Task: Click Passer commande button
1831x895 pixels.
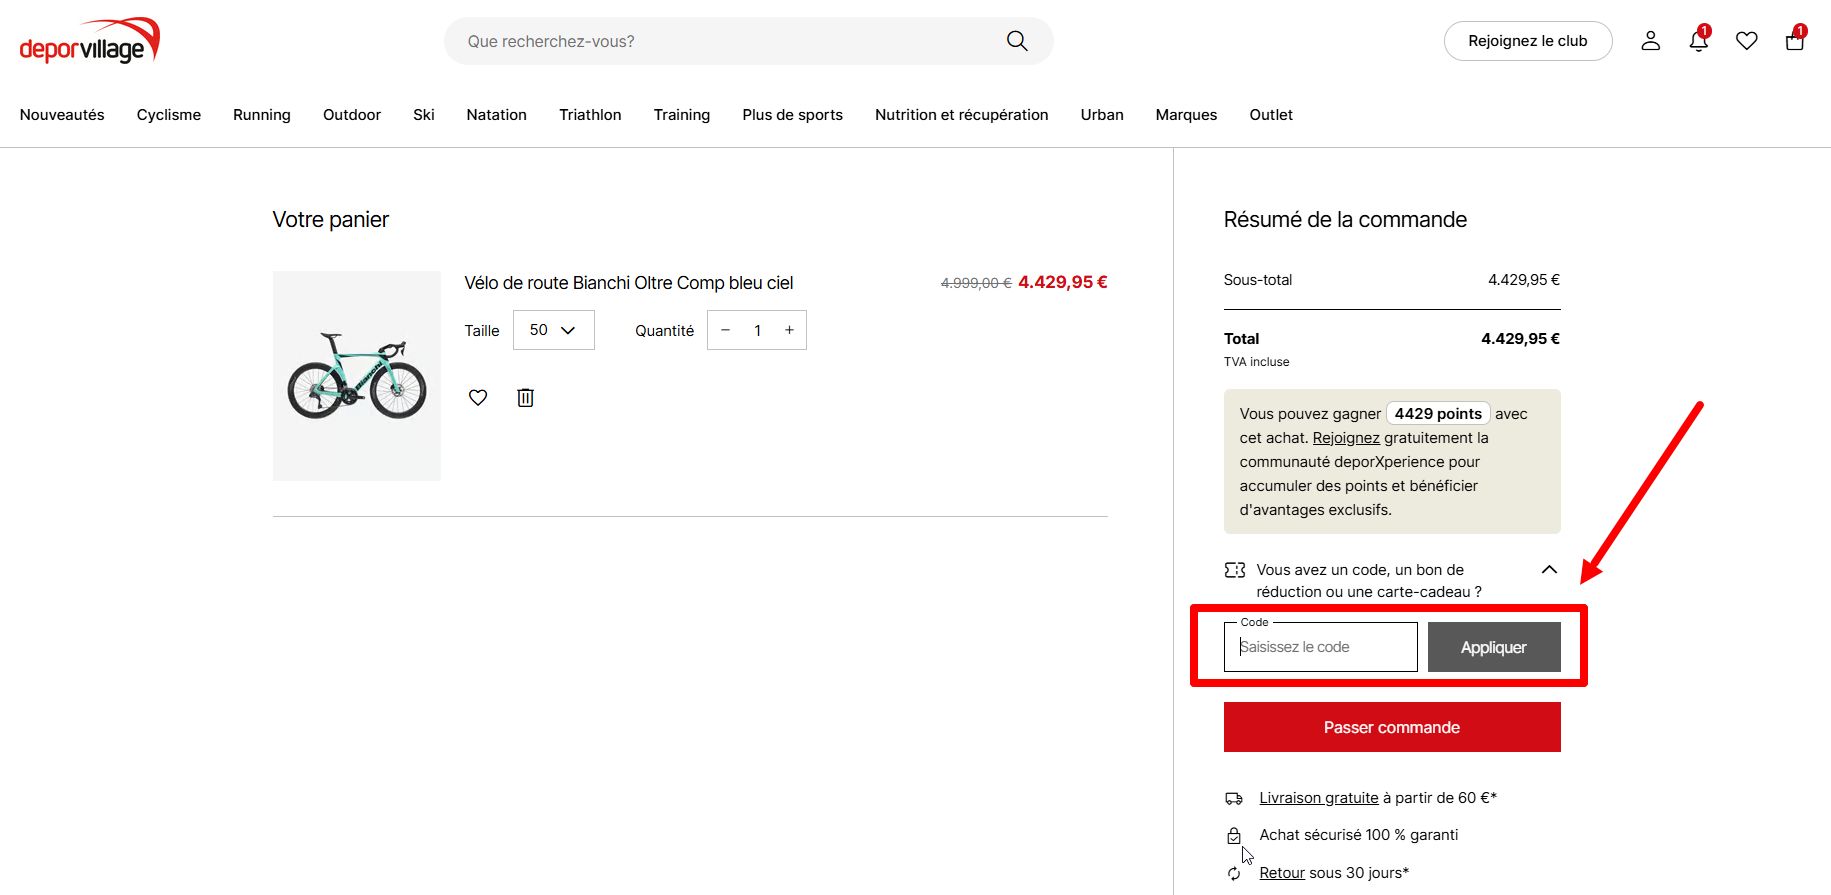Action: coord(1392,727)
